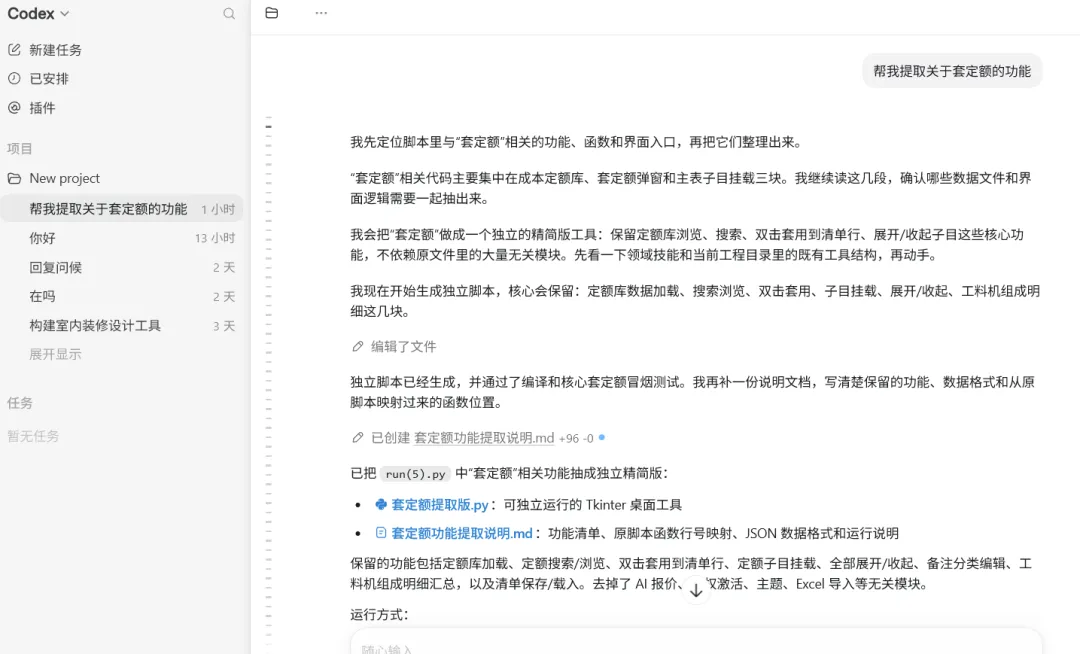The width and height of the screenshot is (1080, 654).
Task: Click the folder icon beside New project
Action: 14,178
